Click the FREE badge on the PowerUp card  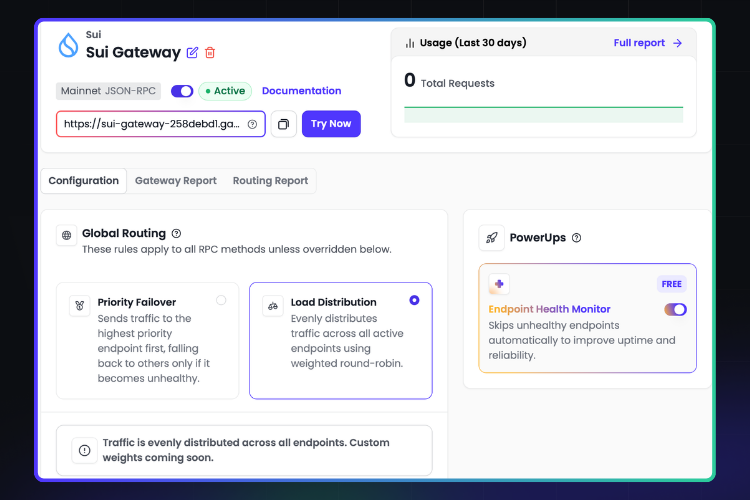[x=672, y=284]
